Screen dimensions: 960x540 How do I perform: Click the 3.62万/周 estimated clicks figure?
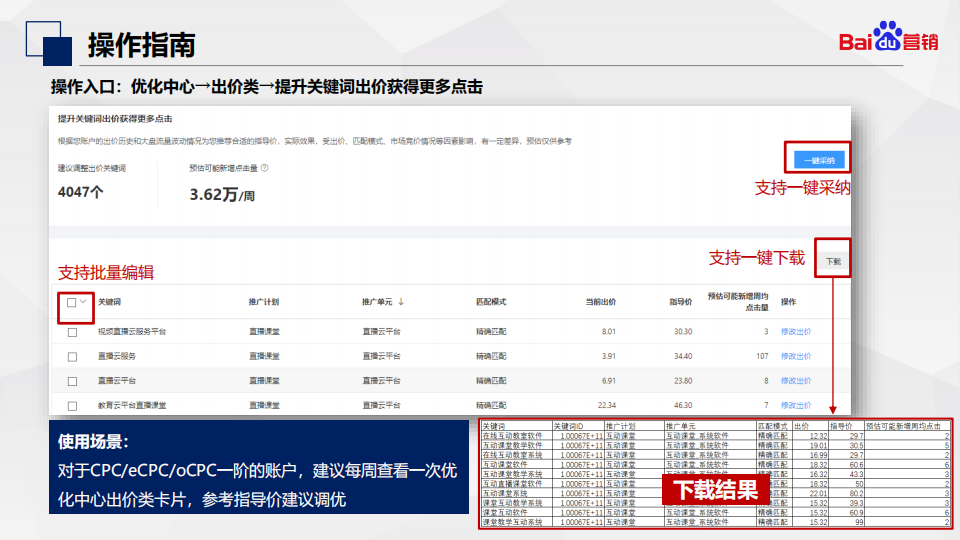tap(222, 195)
